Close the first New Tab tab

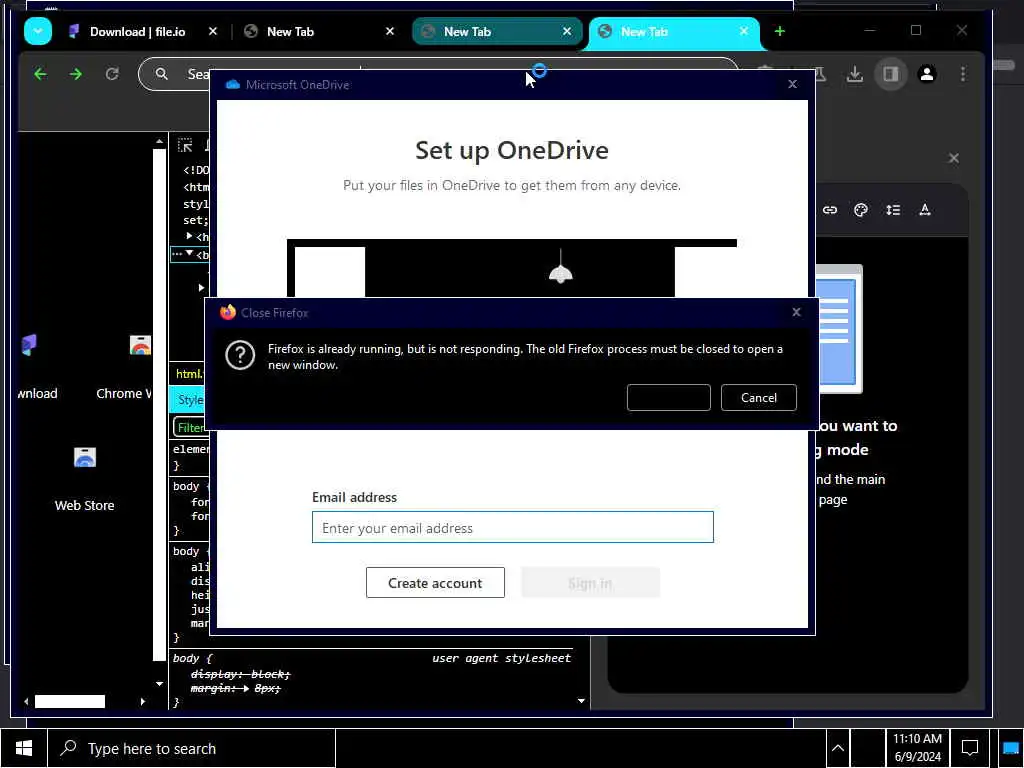390,31
